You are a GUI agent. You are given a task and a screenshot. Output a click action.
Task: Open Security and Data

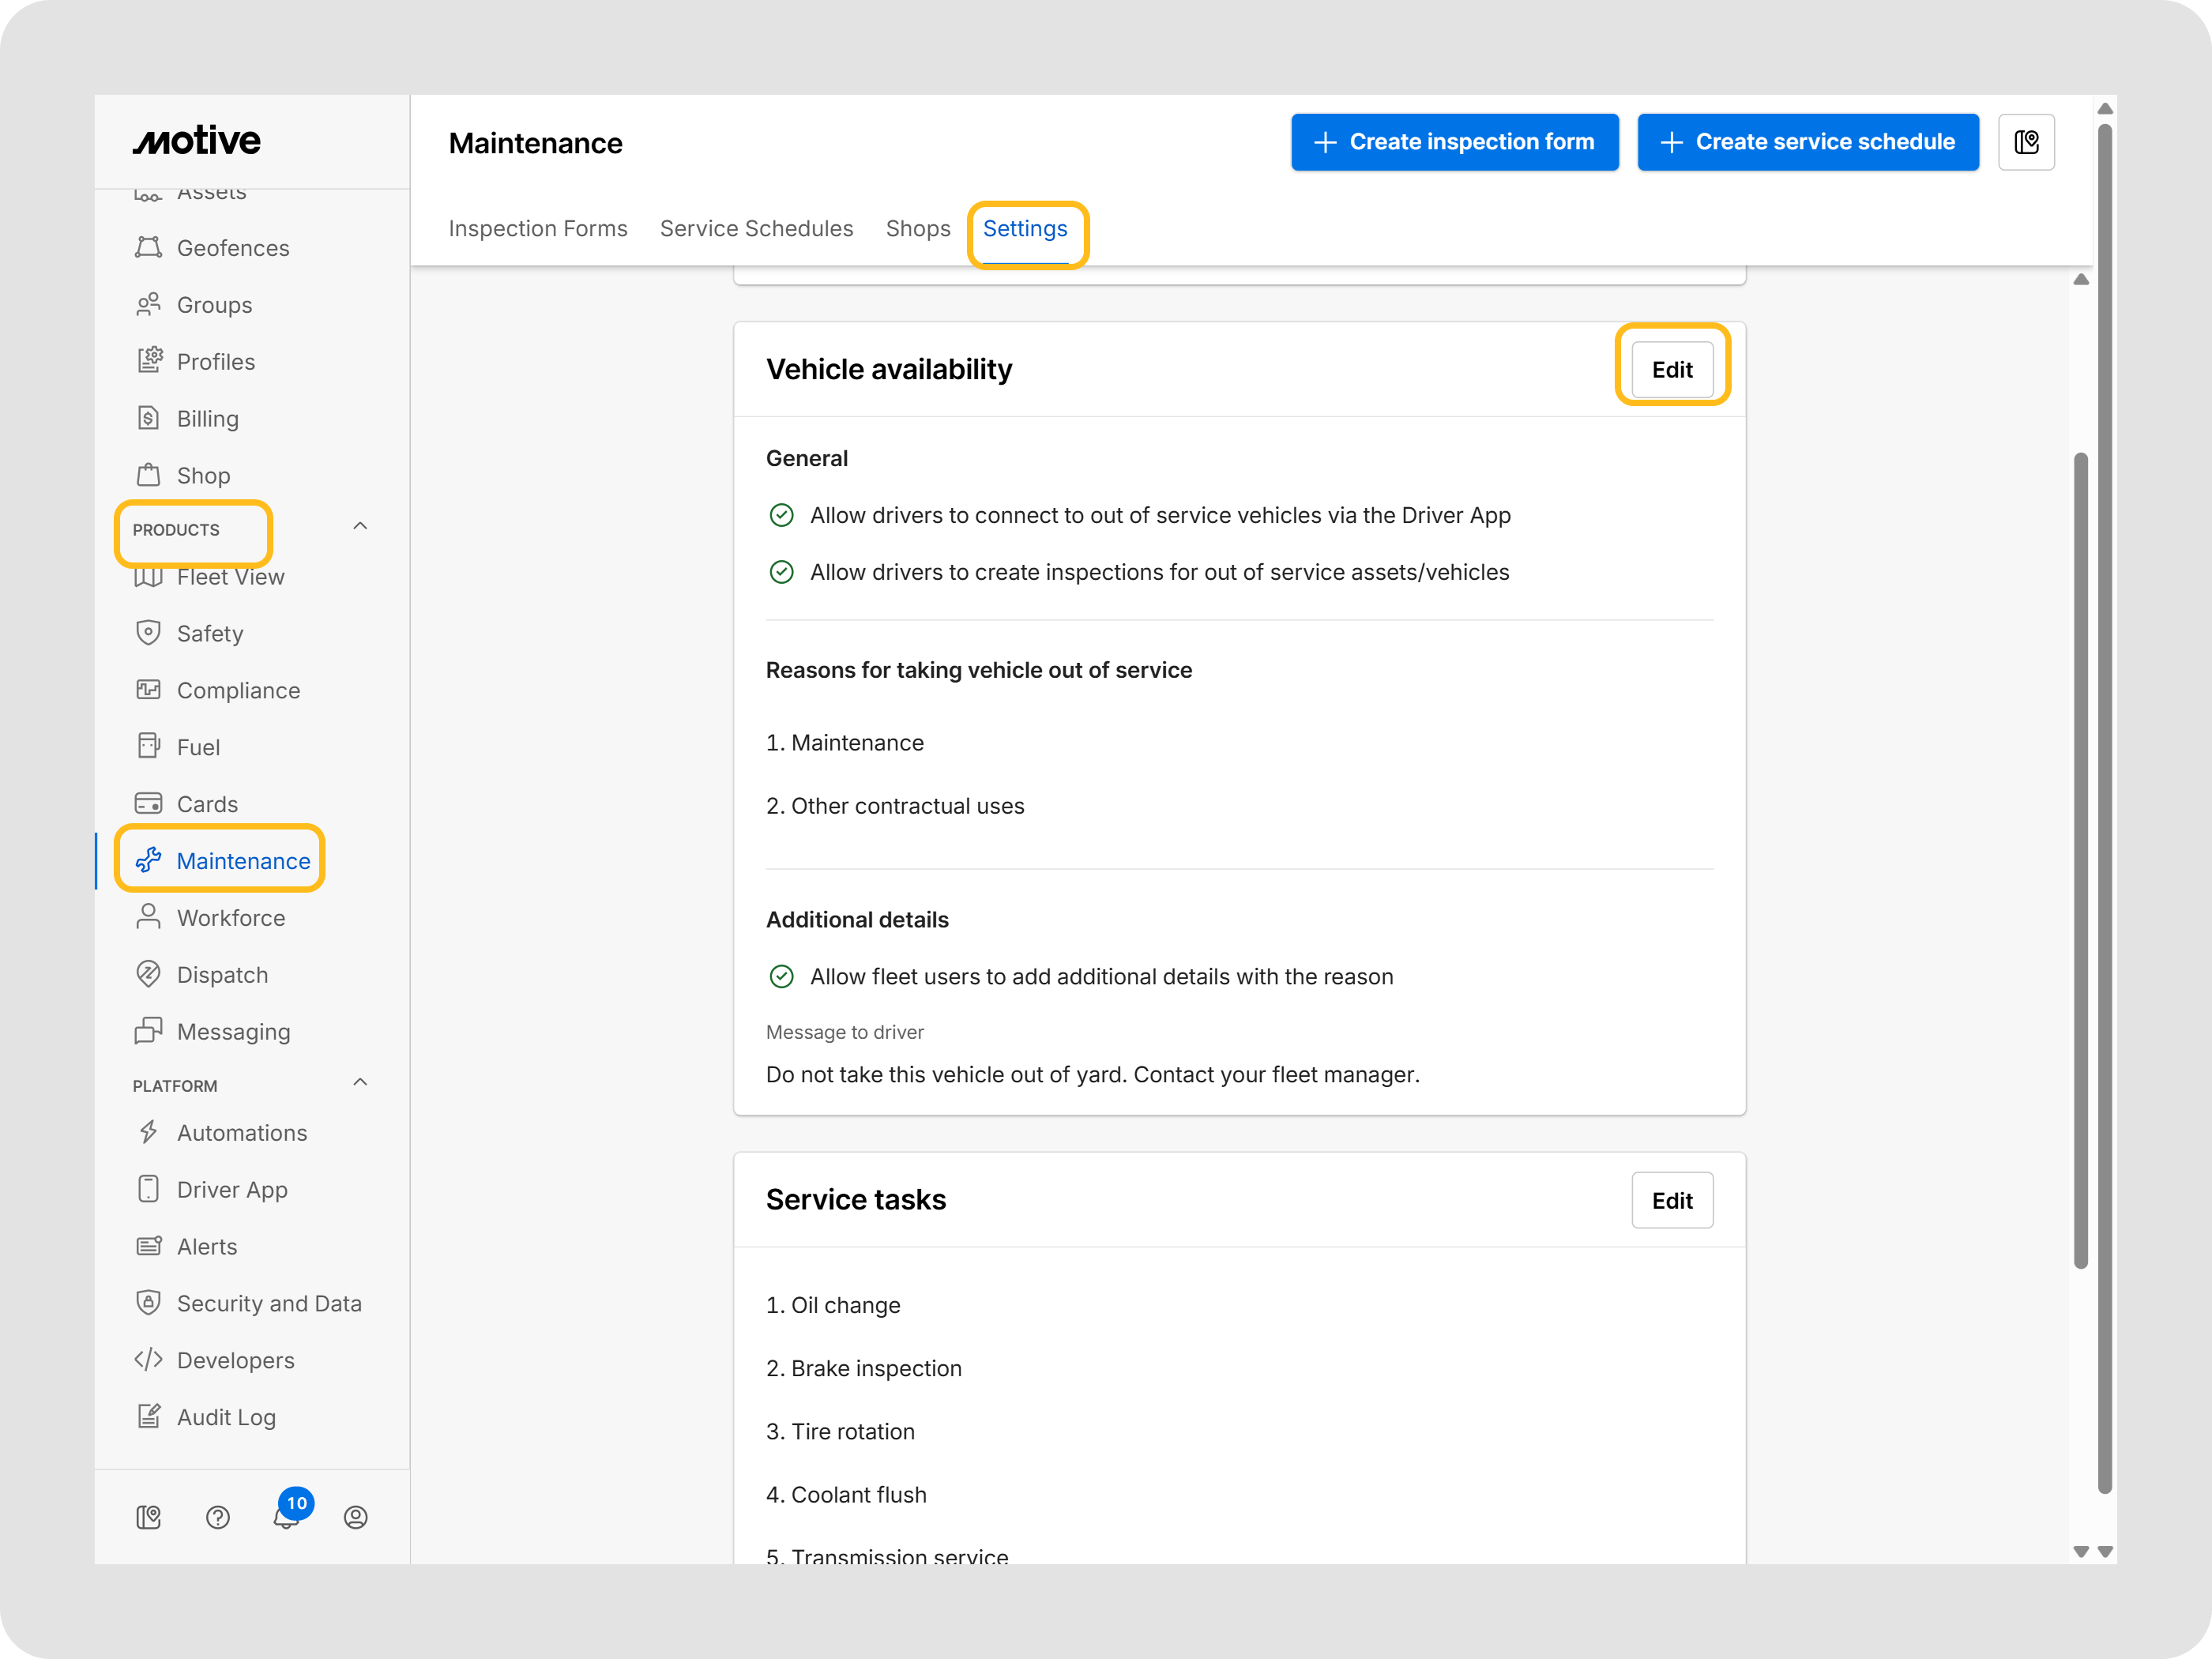(x=248, y=1304)
